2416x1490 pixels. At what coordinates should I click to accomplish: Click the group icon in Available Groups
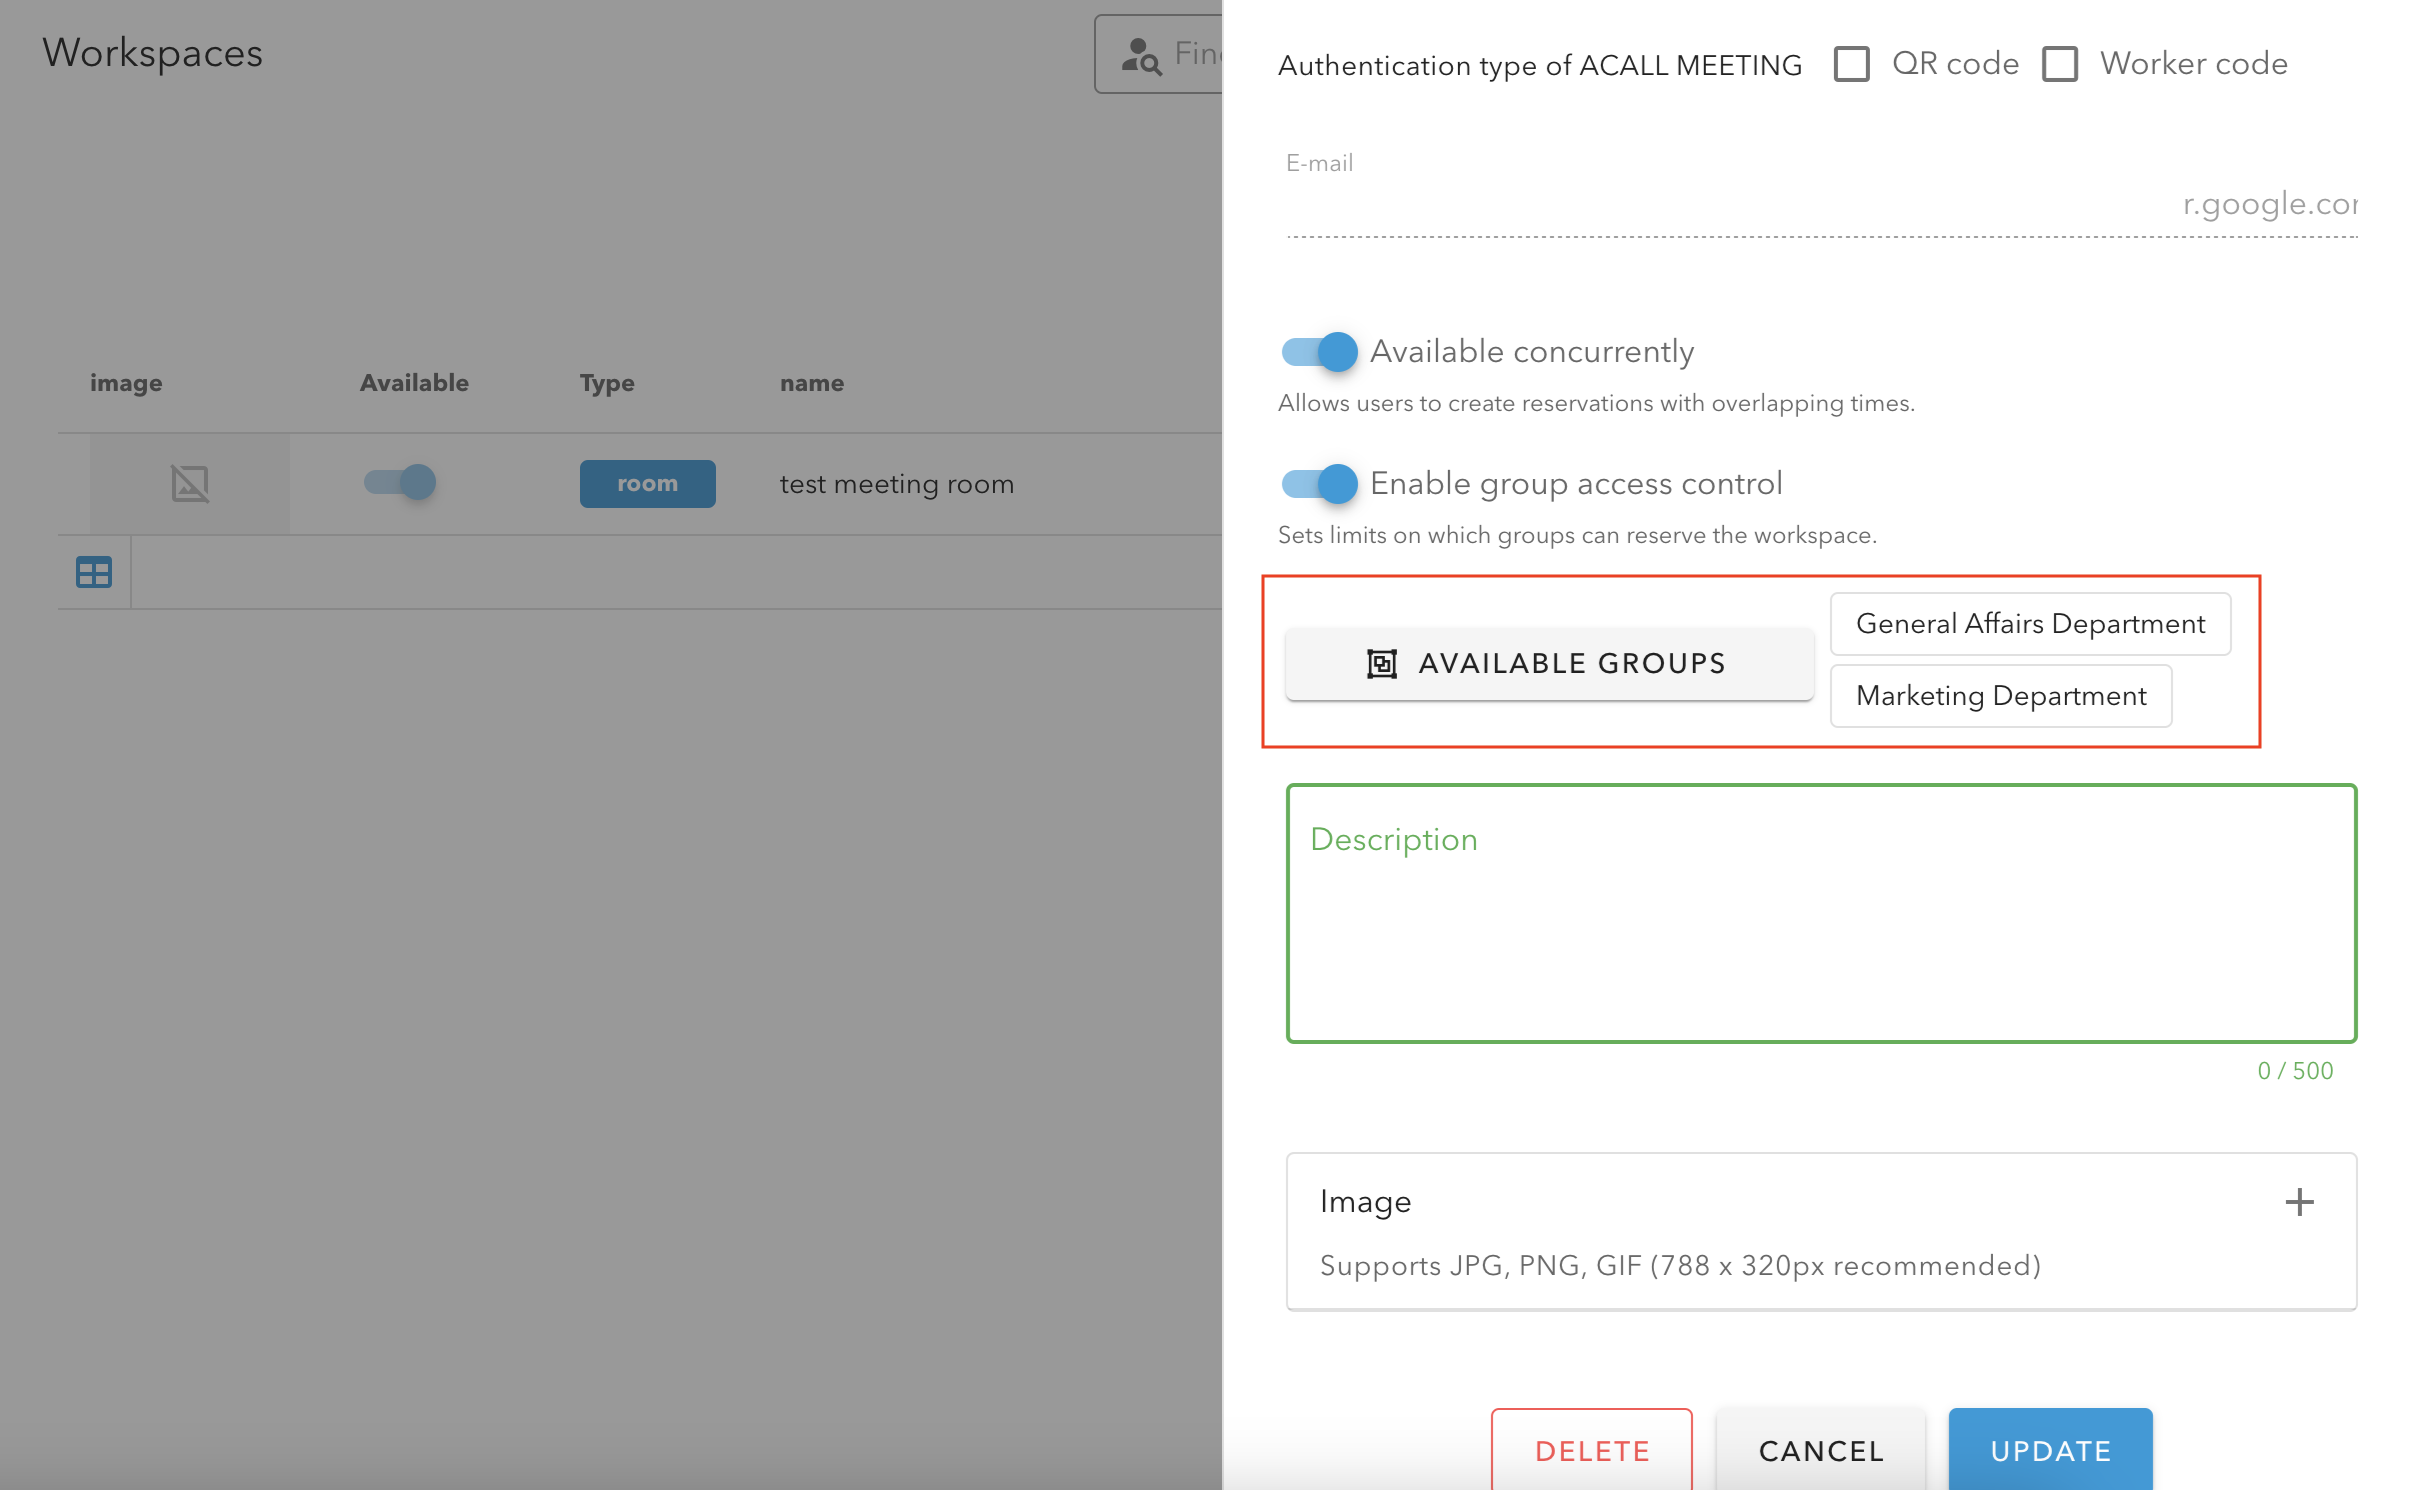point(1381,663)
